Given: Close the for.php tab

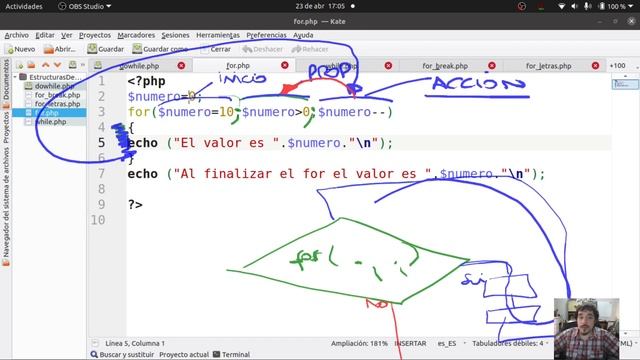Looking at the screenshot, I should click(284, 65).
